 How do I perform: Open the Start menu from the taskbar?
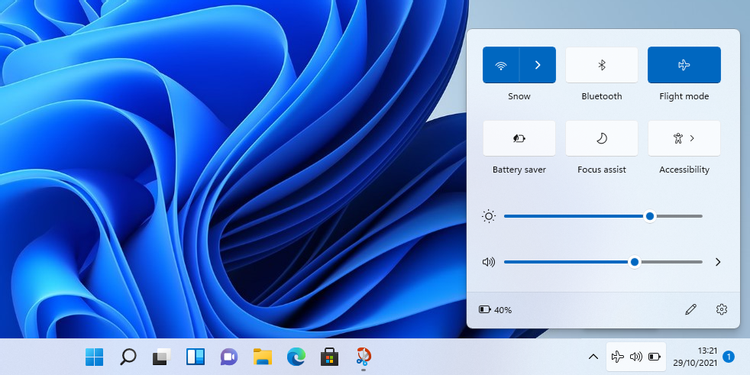[x=94, y=357]
